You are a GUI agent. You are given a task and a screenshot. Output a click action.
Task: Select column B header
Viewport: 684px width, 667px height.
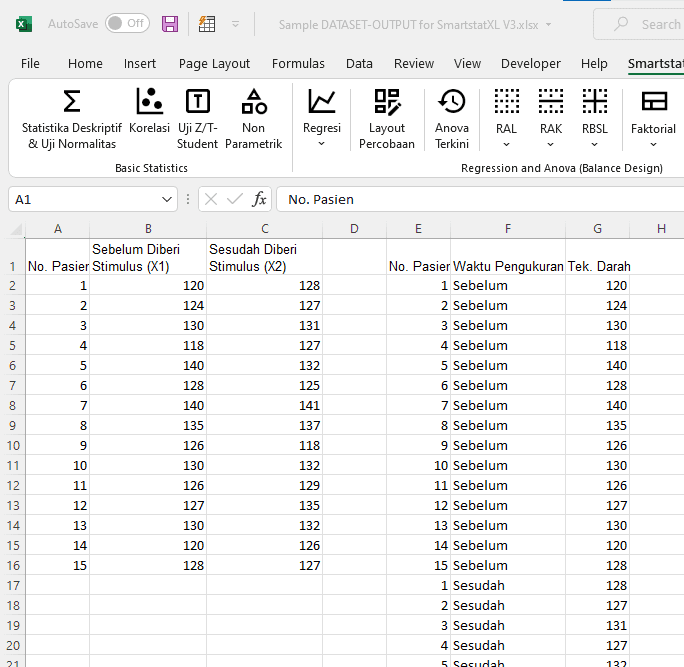(x=148, y=229)
